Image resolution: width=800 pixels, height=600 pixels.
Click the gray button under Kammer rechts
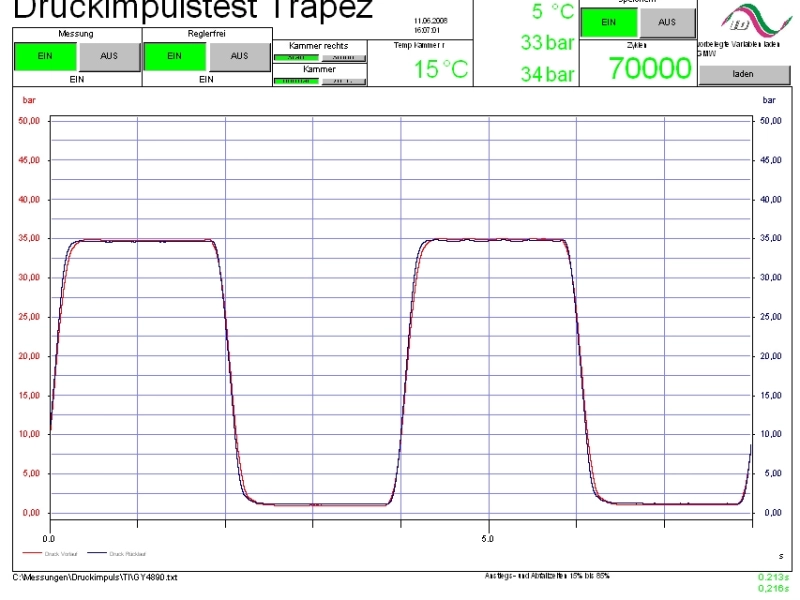[343, 58]
